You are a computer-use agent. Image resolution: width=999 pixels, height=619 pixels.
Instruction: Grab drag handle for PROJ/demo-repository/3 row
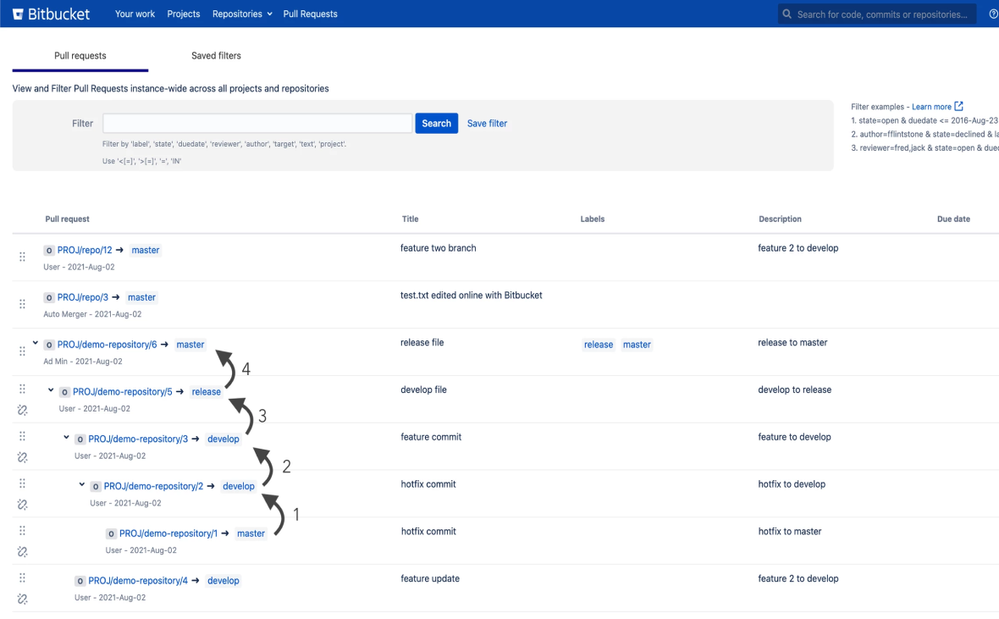click(x=22, y=436)
